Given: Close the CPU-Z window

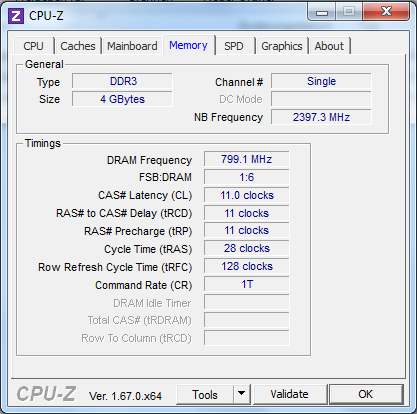Looking at the screenshot, I should point(386,12).
